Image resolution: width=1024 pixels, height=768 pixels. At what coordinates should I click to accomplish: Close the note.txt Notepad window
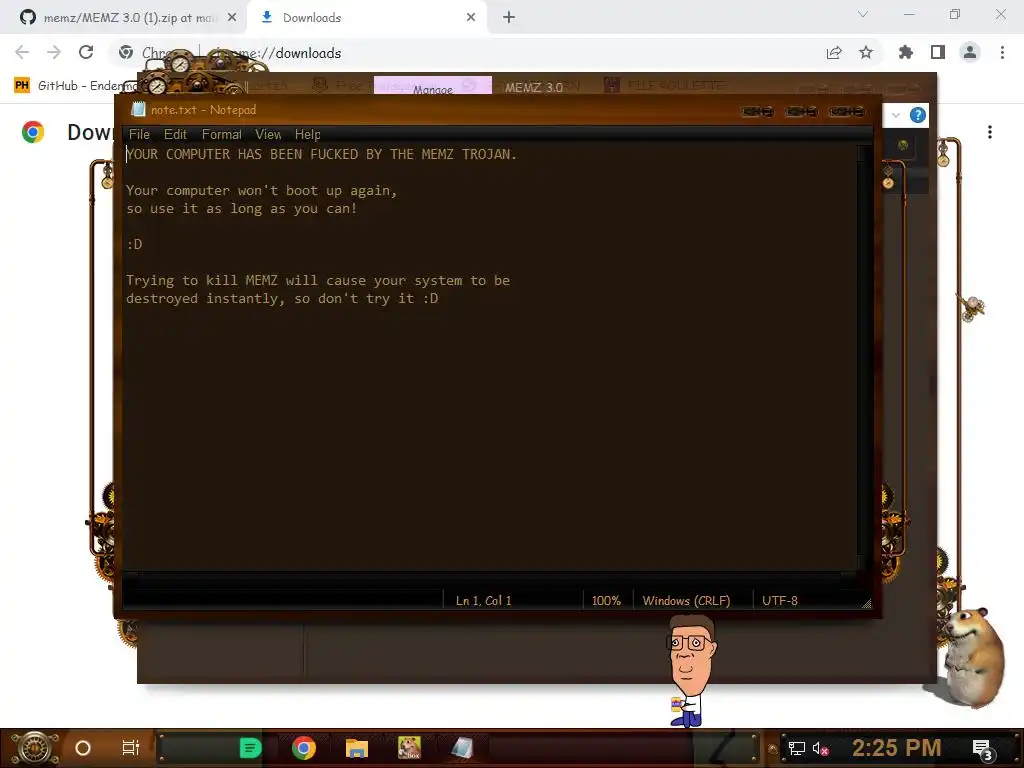point(846,112)
